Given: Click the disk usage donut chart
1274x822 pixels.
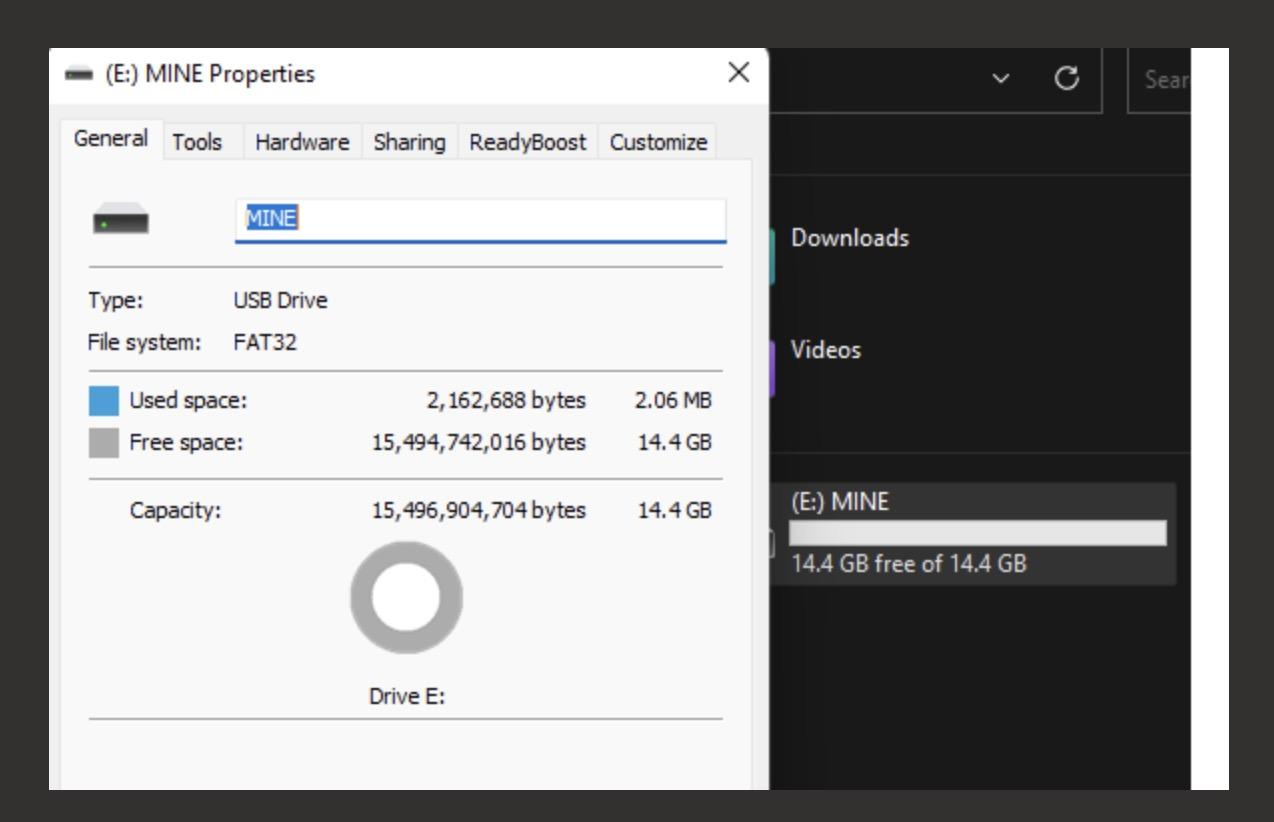Looking at the screenshot, I should (x=406, y=597).
